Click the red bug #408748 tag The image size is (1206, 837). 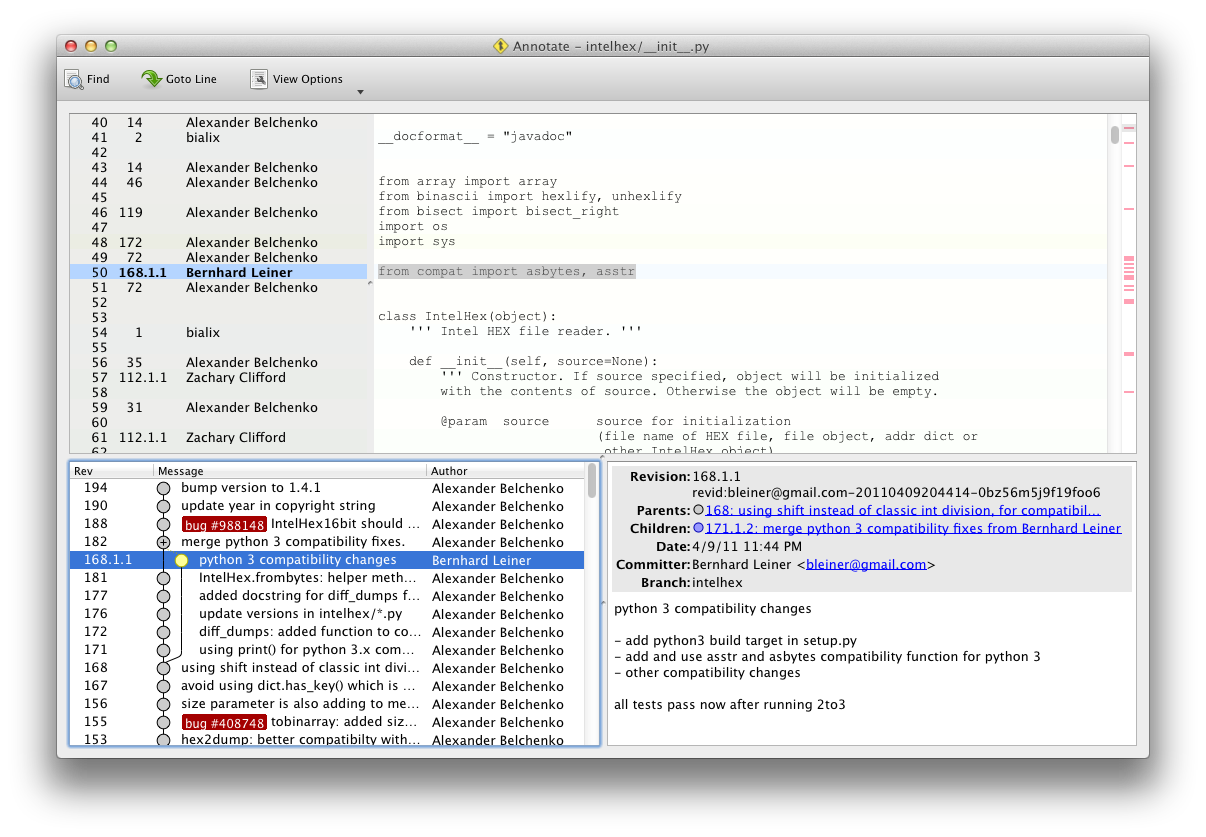225,723
